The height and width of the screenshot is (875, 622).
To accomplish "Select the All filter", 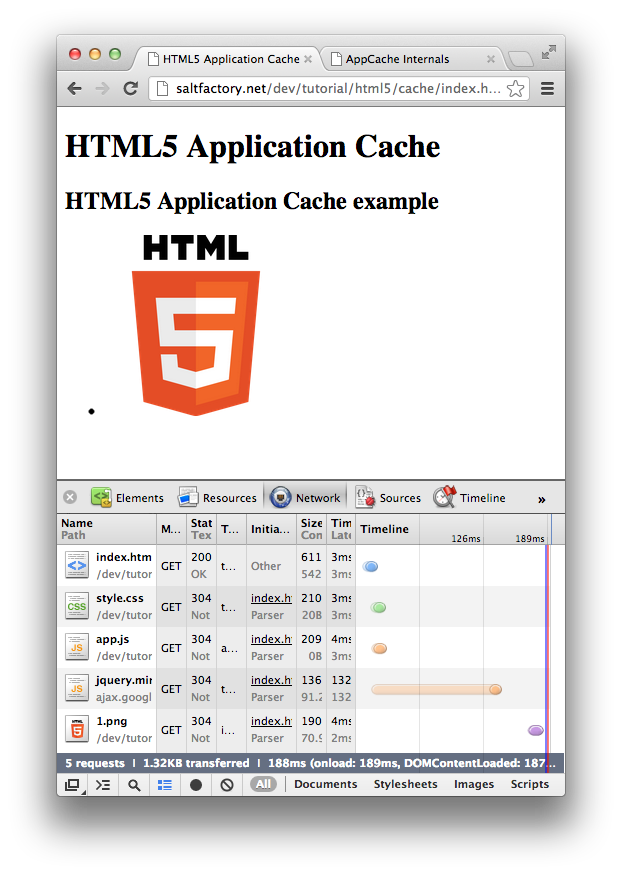I will [263, 784].
